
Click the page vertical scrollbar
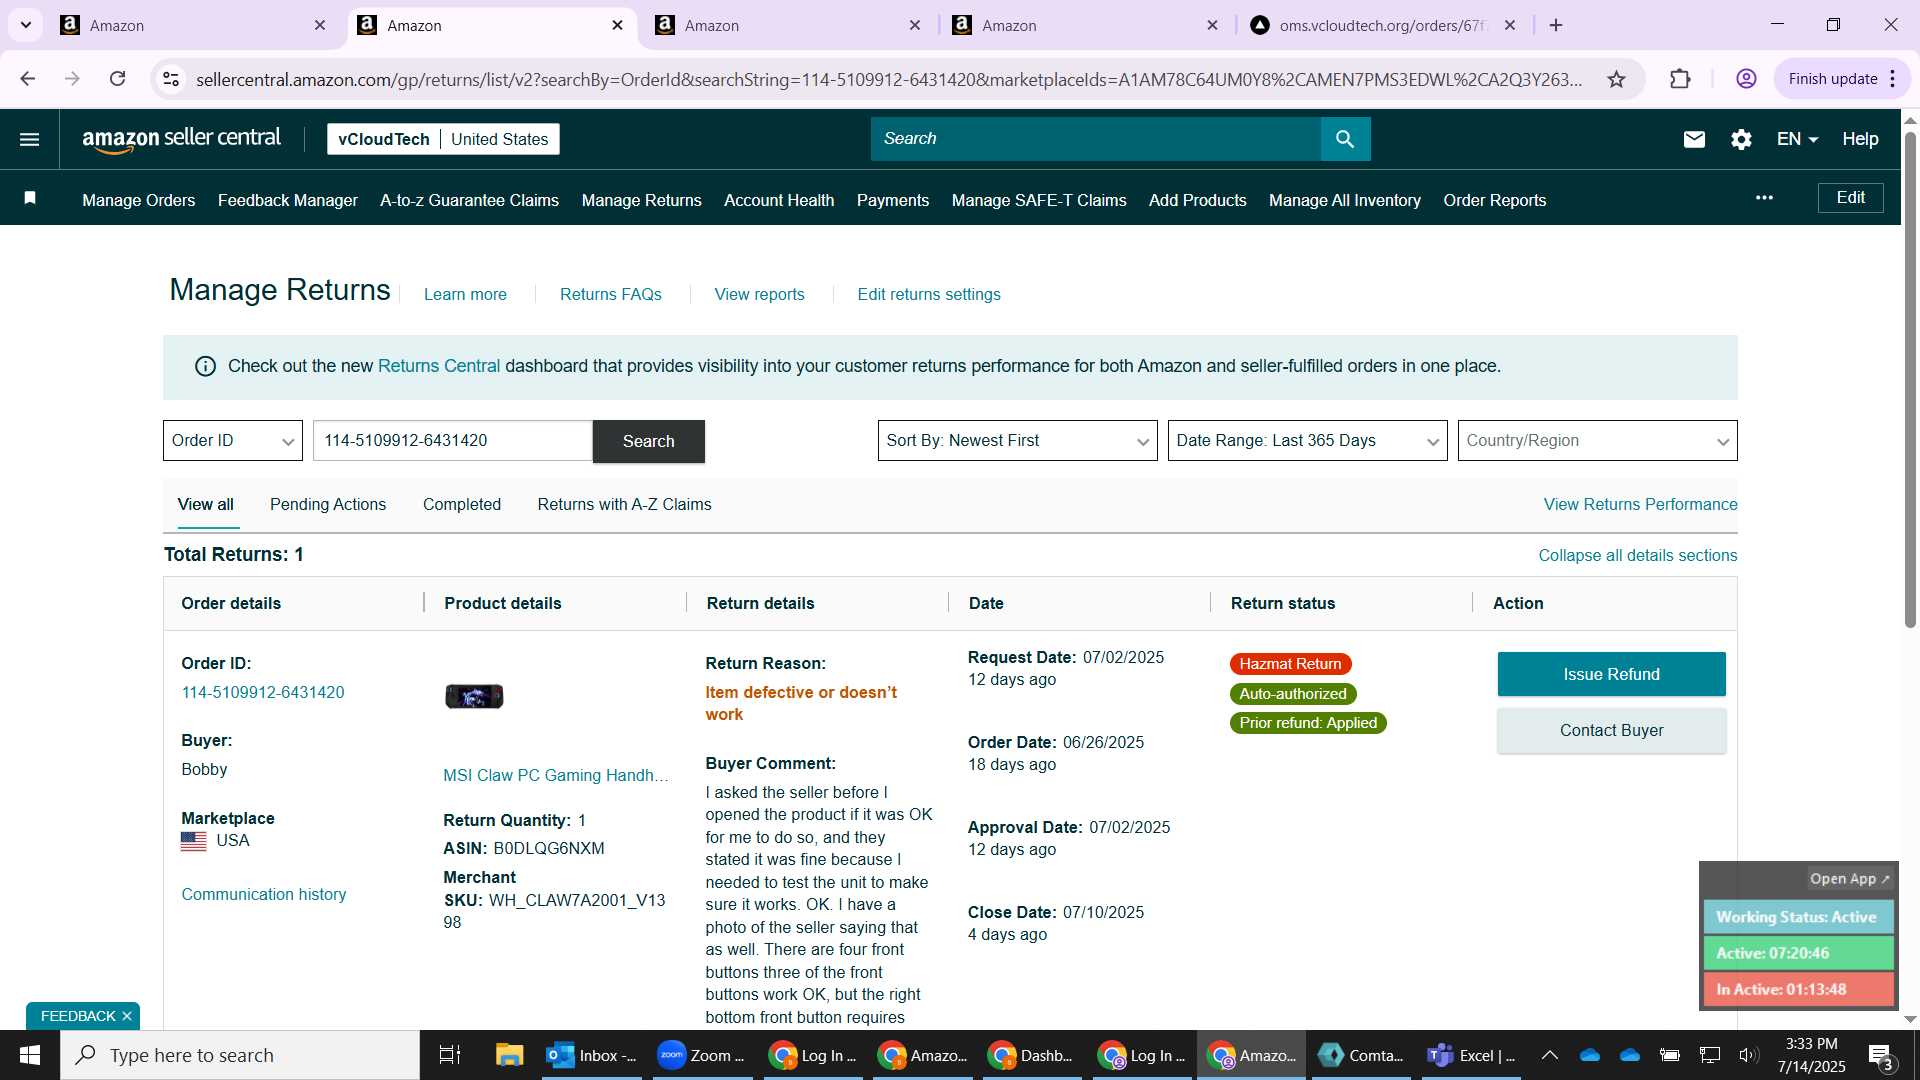1910,380
